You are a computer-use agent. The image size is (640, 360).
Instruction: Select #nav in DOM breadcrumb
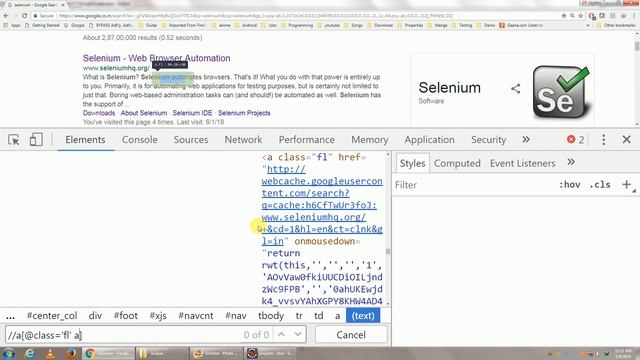(x=236, y=316)
